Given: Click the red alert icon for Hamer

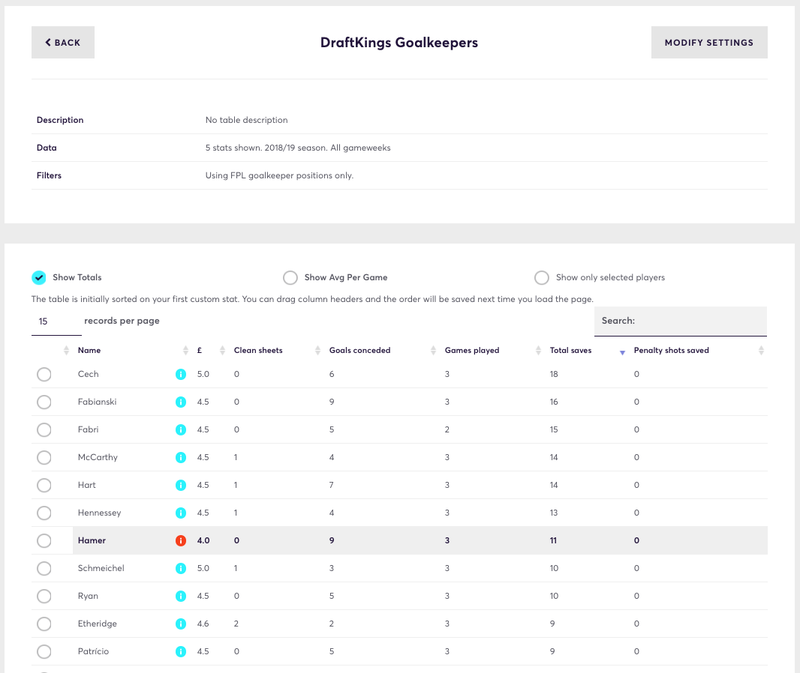Looking at the screenshot, I should (181, 540).
